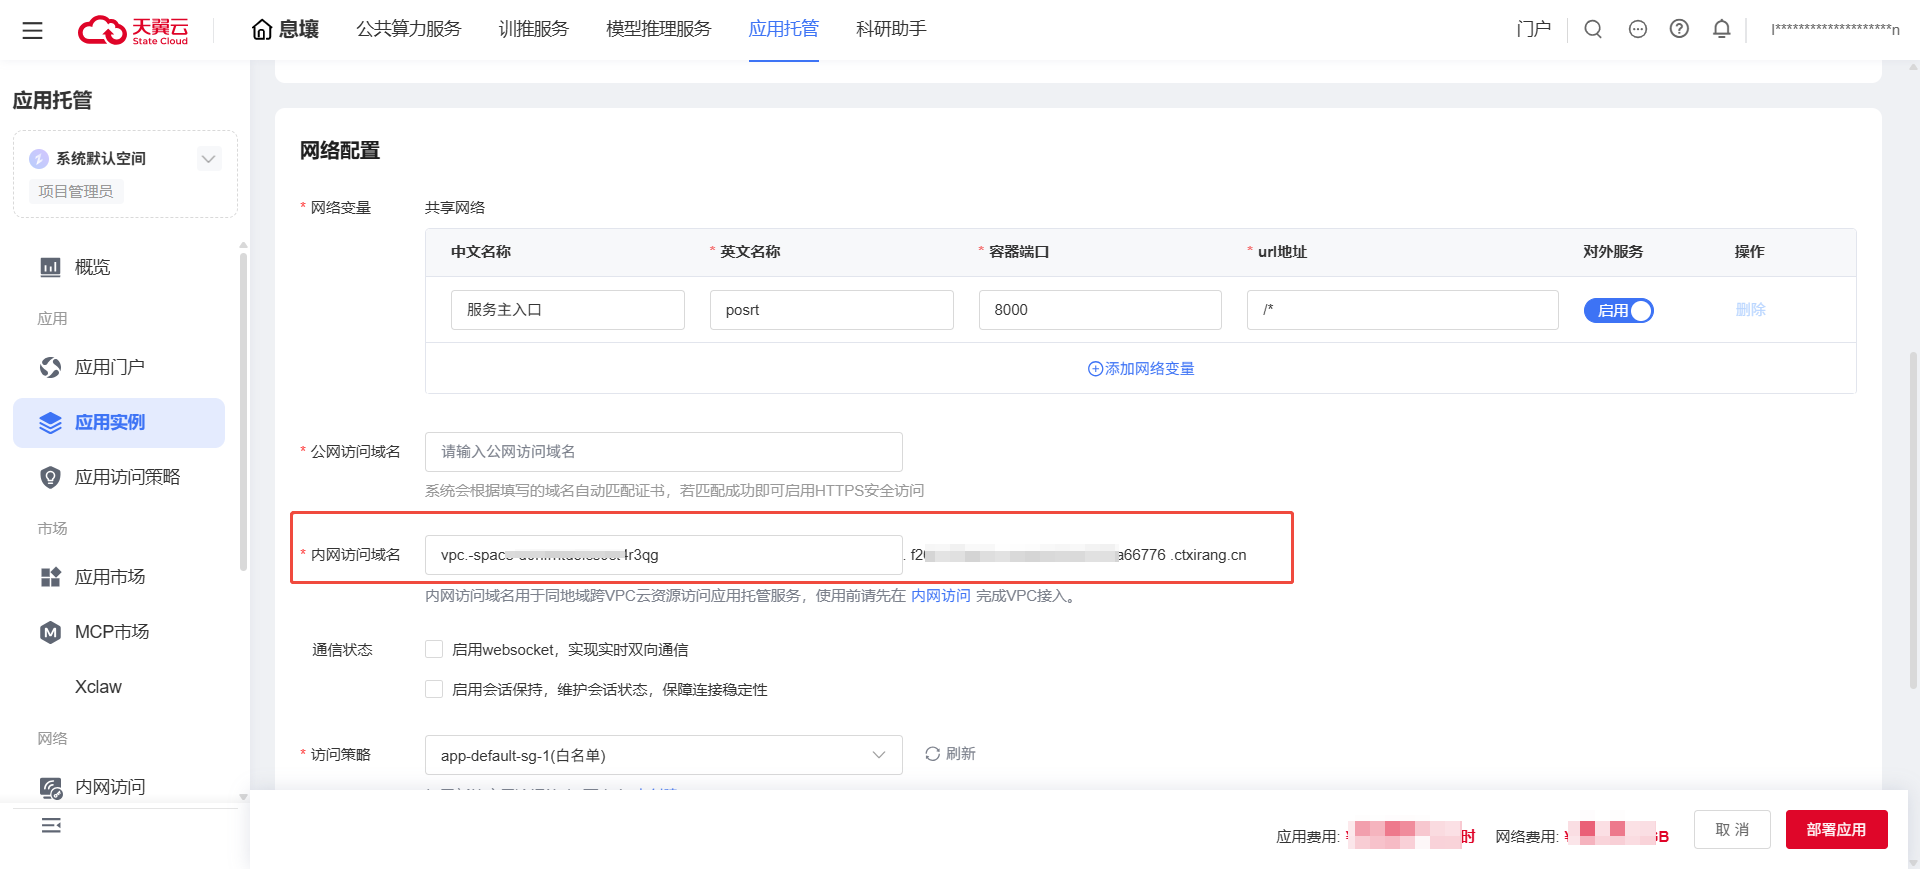Open the chat message bubble icon
Image resolution: width=1920 pixels, height=869 pixels.
(1637, 29)
